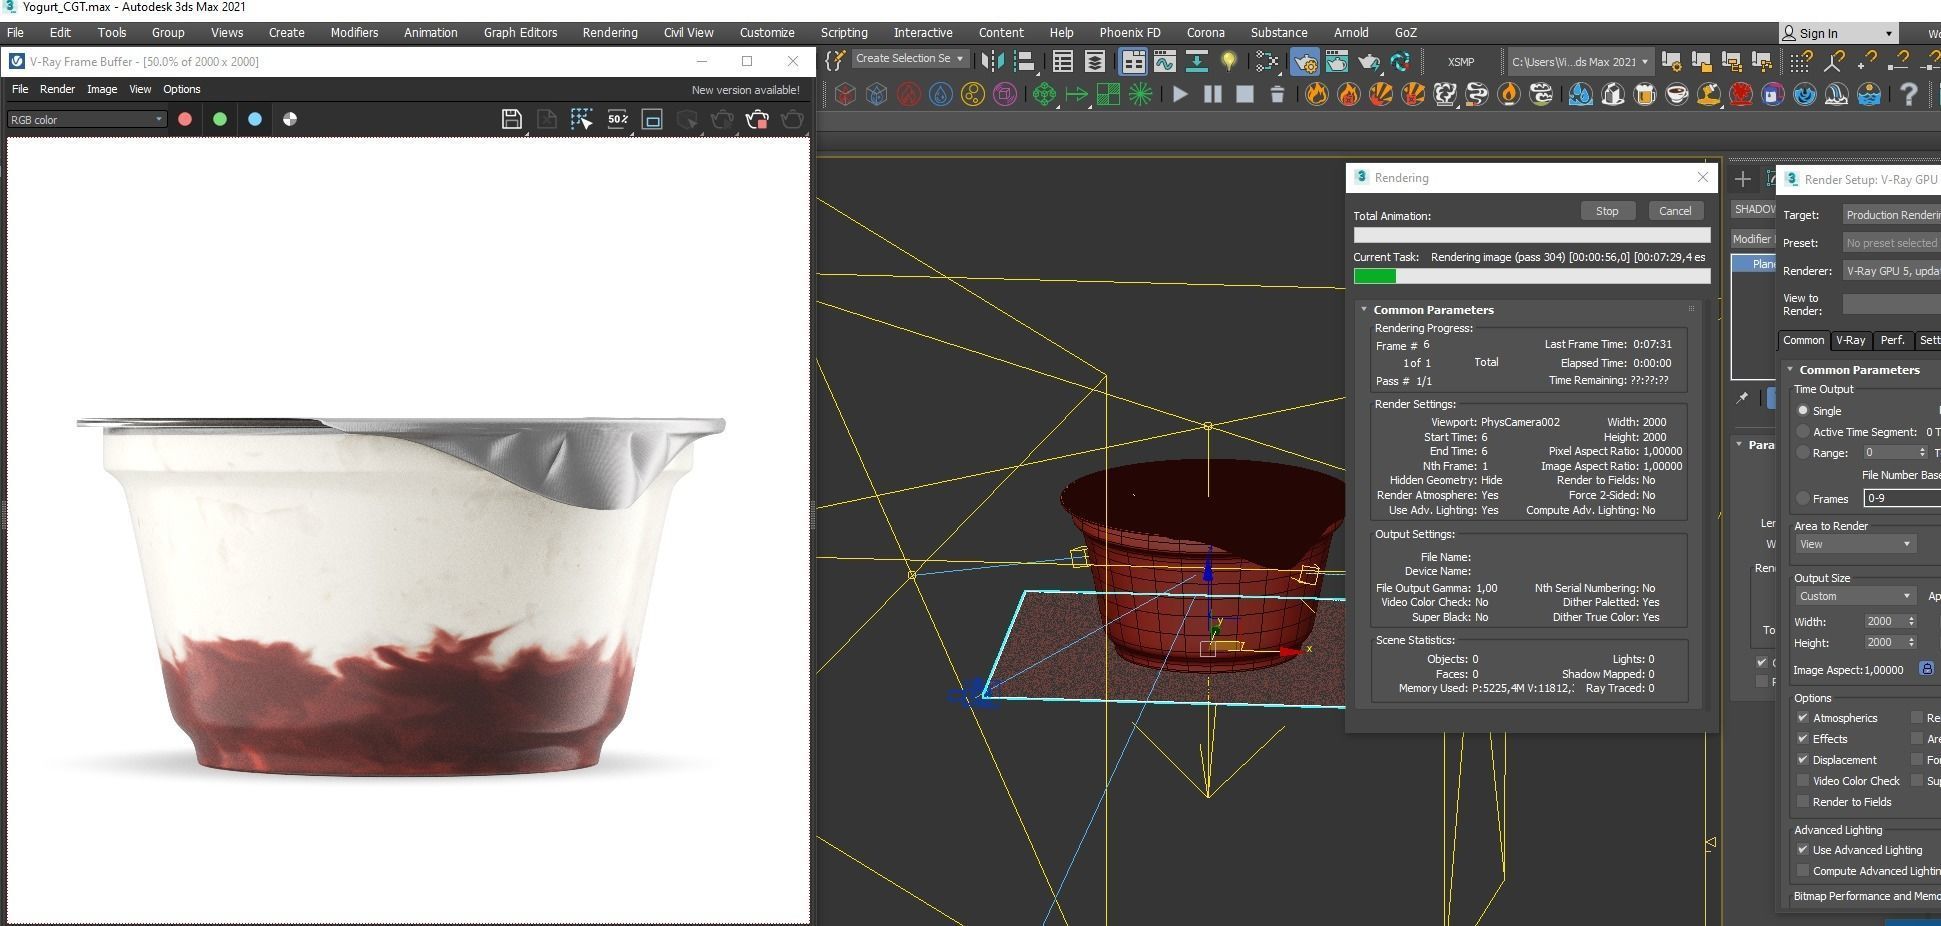Open the Sign In dropdown
1941x926 pixels.
click(1838, 33)
